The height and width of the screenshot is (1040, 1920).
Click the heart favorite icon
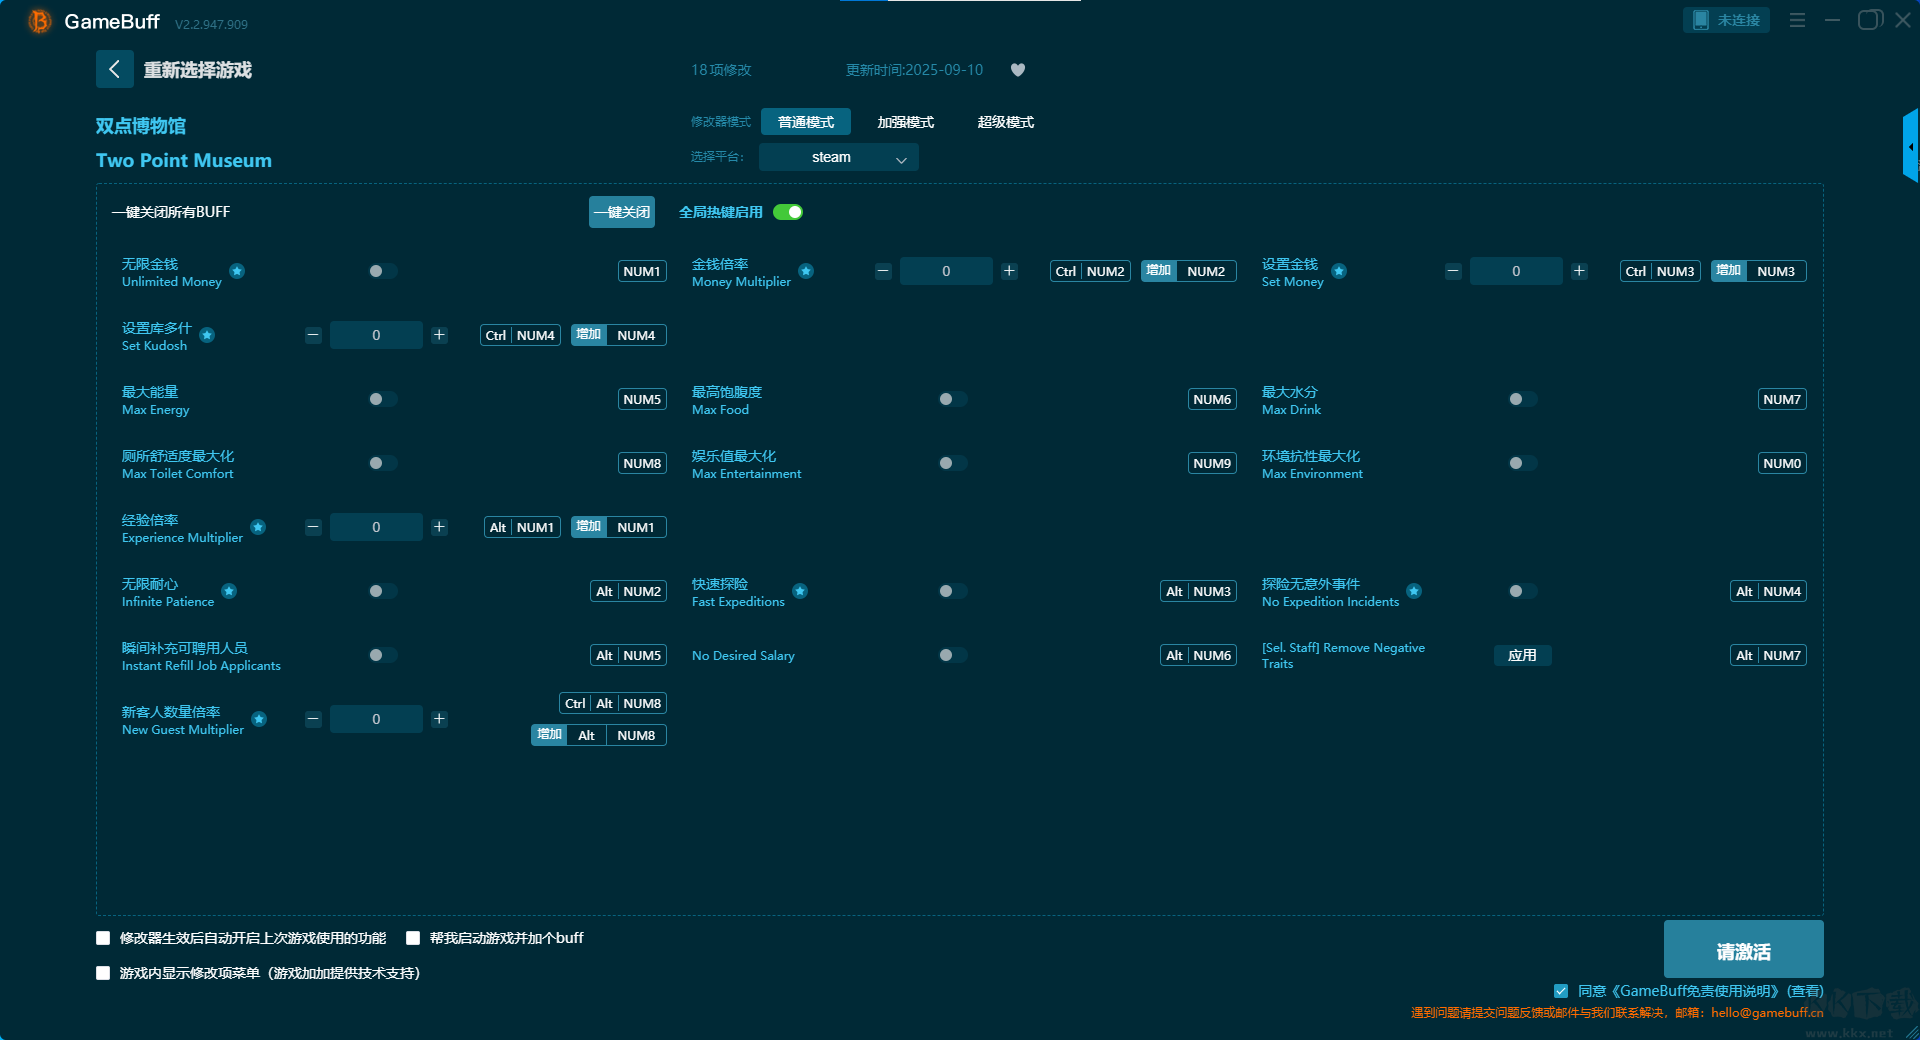point(1018,70)
